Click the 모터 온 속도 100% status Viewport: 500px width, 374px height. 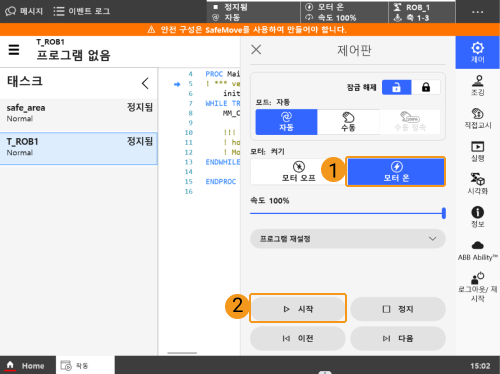[x=344, y=12]
